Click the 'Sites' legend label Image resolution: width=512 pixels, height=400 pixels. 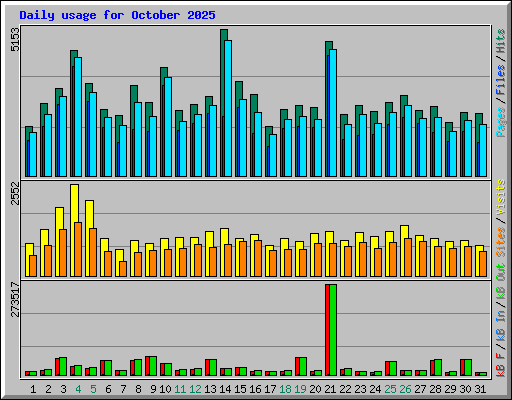(501, 242)
